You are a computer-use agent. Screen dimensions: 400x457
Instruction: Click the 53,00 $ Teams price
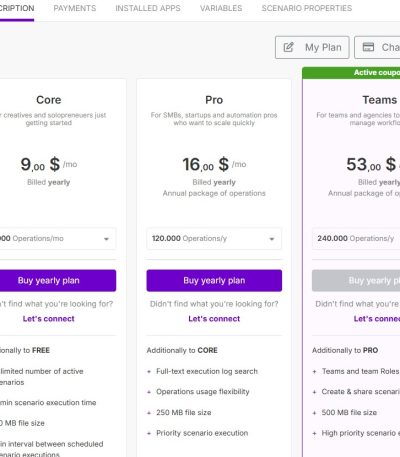pyautogui.click(x=371, y=164)
